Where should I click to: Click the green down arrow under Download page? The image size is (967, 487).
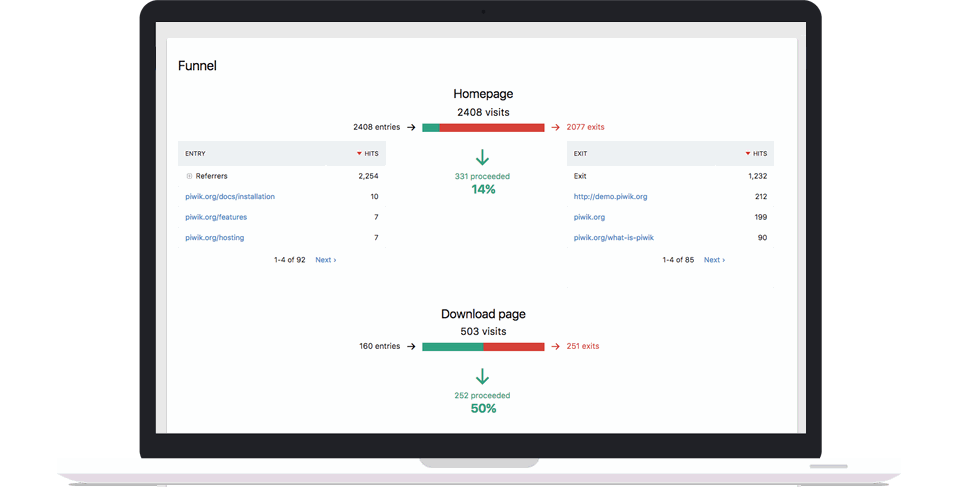[x=482, y=377]
